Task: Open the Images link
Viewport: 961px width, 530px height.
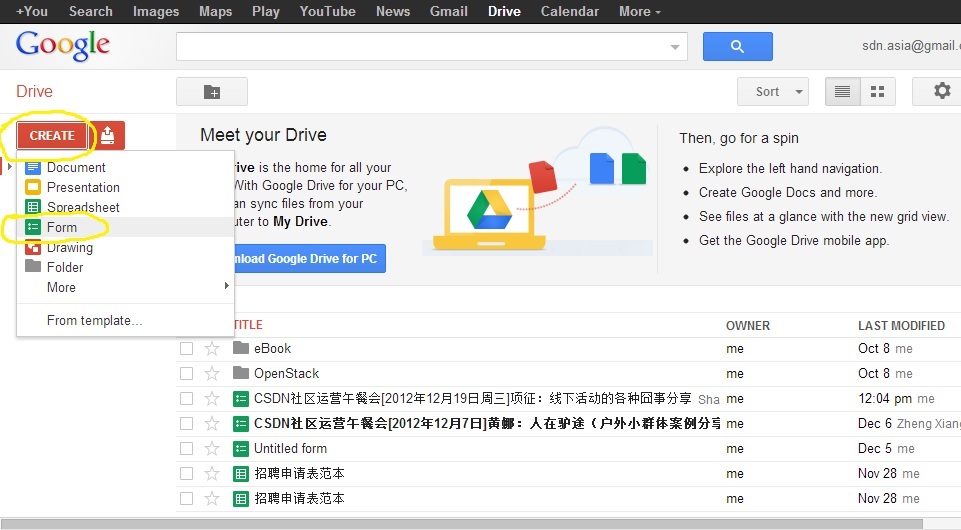Action: [156, 12]
